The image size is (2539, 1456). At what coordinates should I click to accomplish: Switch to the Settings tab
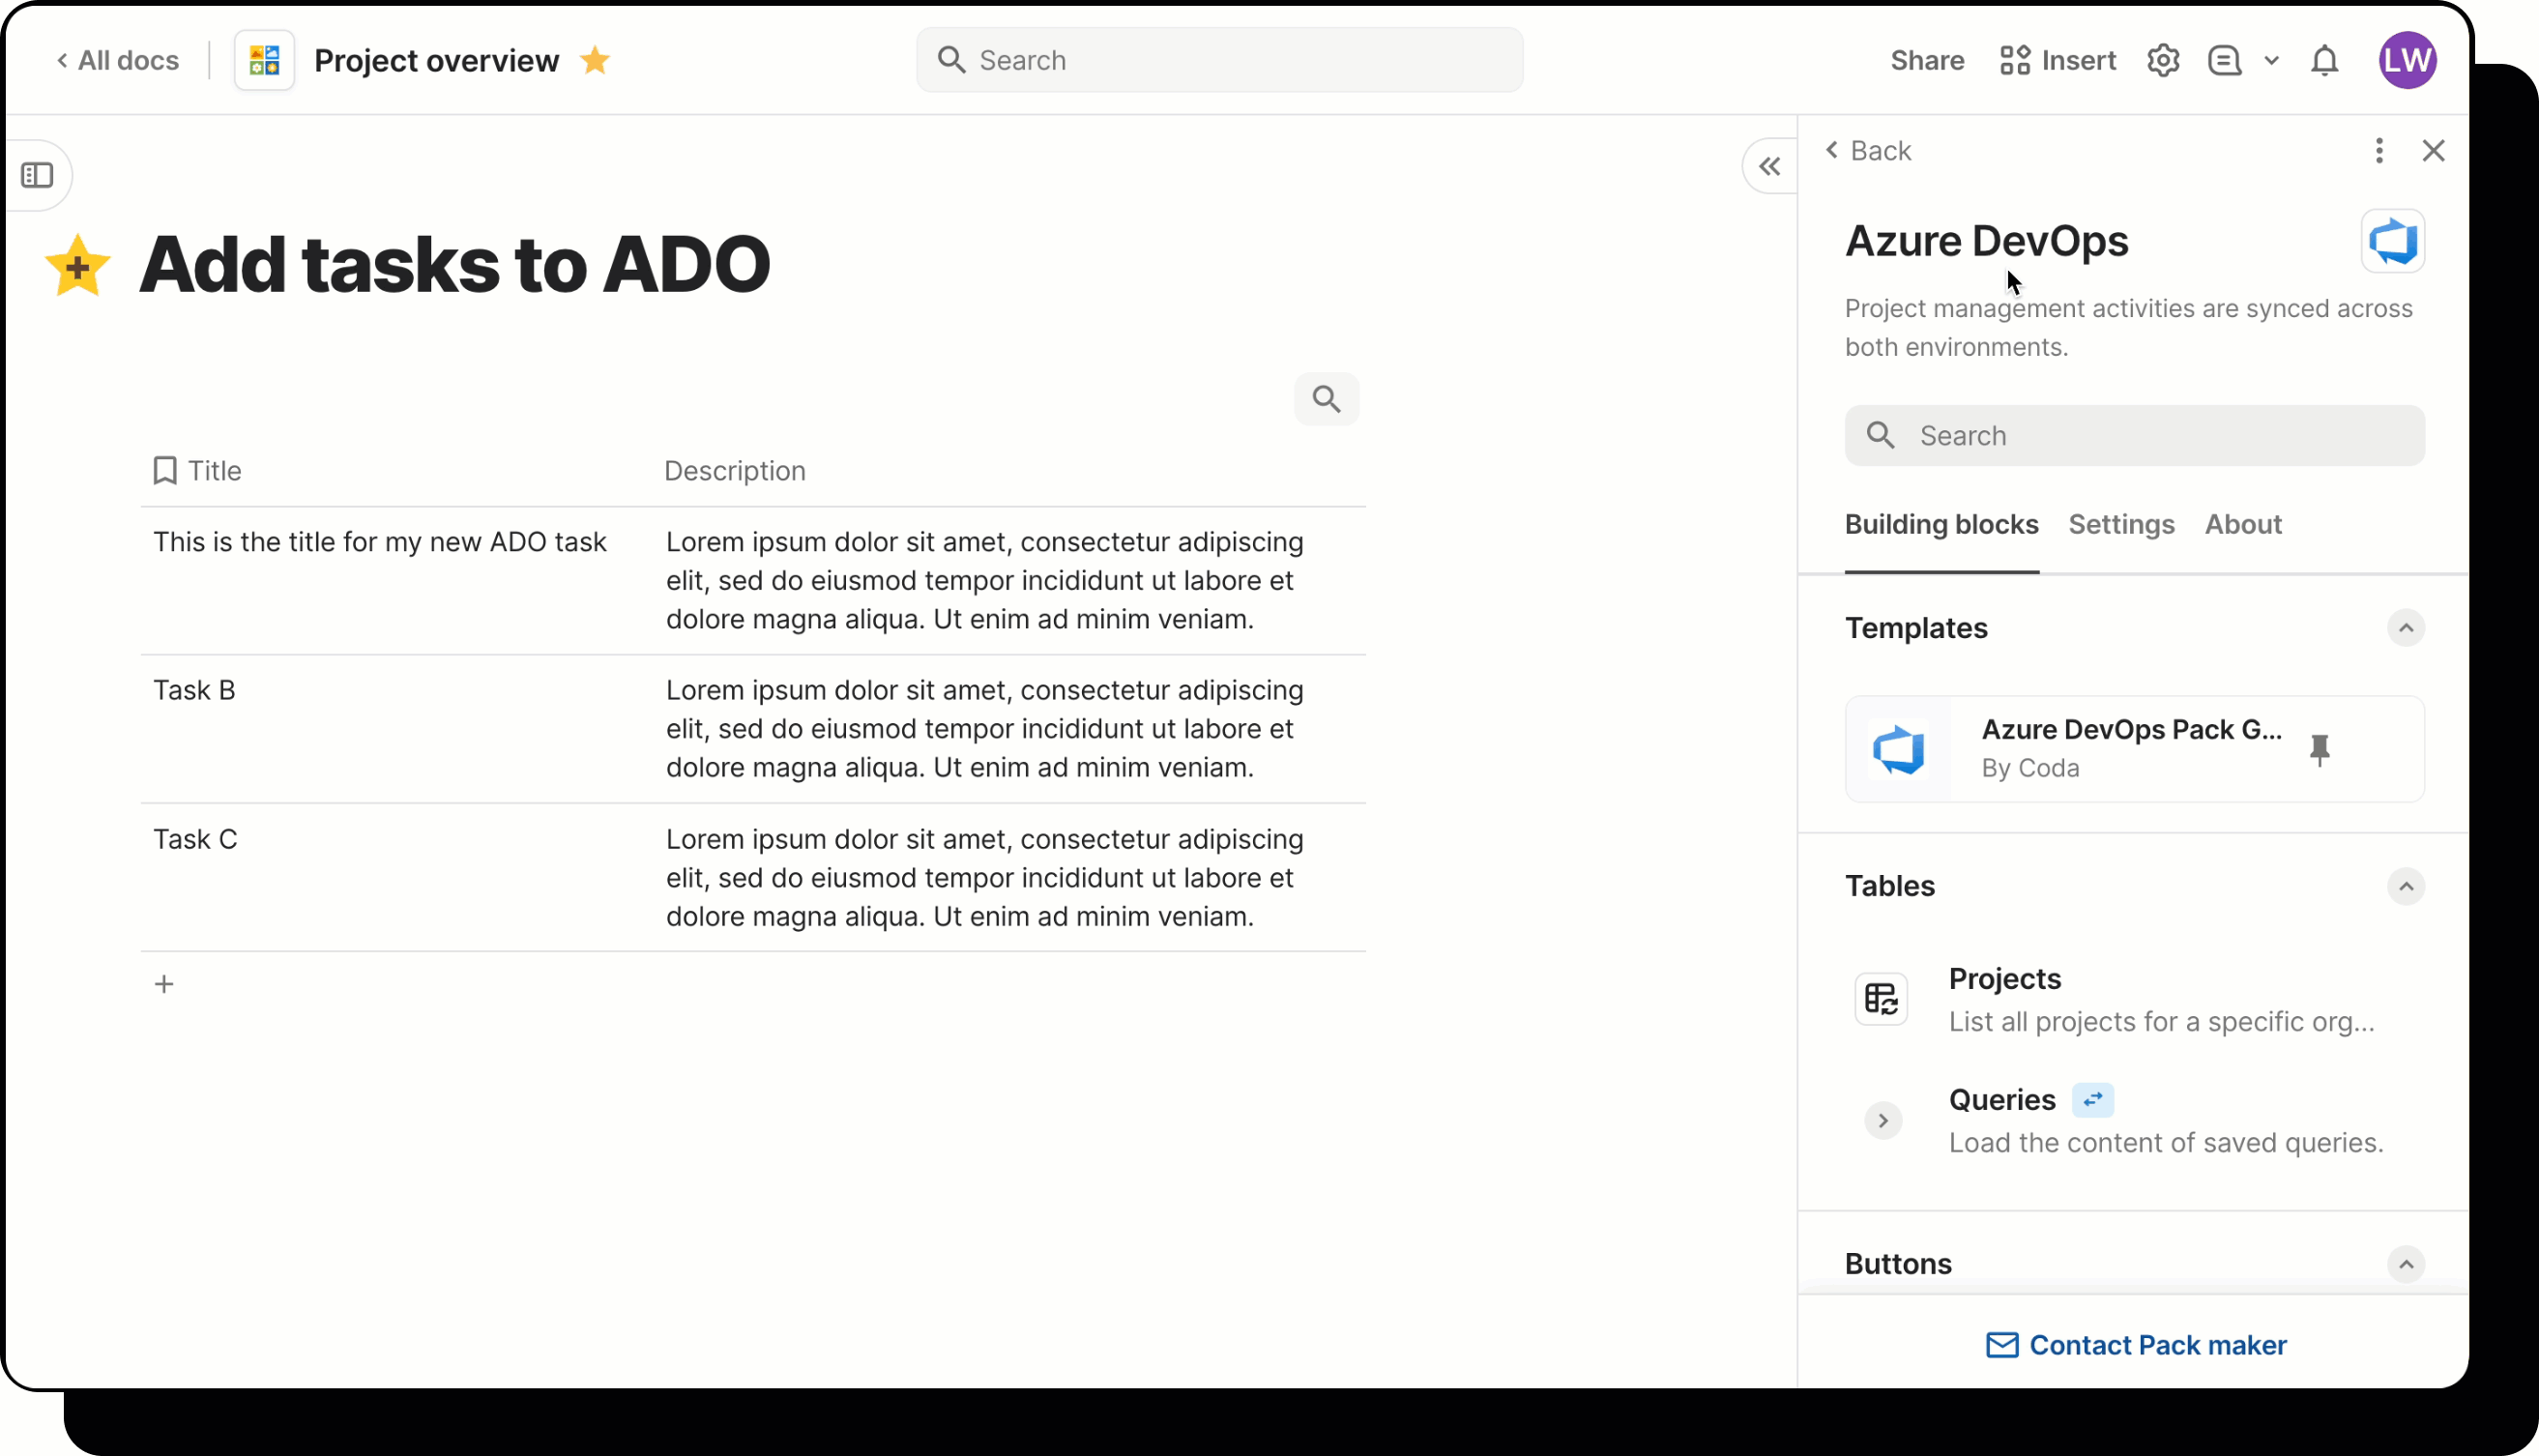(2121, 524)
